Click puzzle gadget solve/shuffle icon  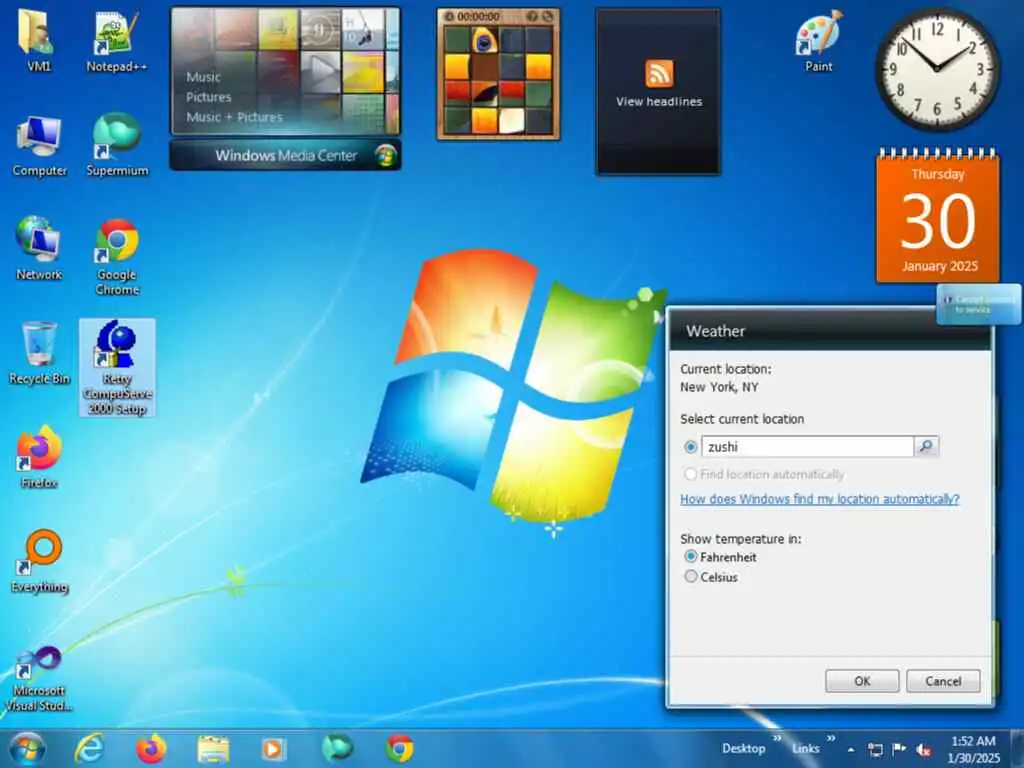(x=547, y=16)
